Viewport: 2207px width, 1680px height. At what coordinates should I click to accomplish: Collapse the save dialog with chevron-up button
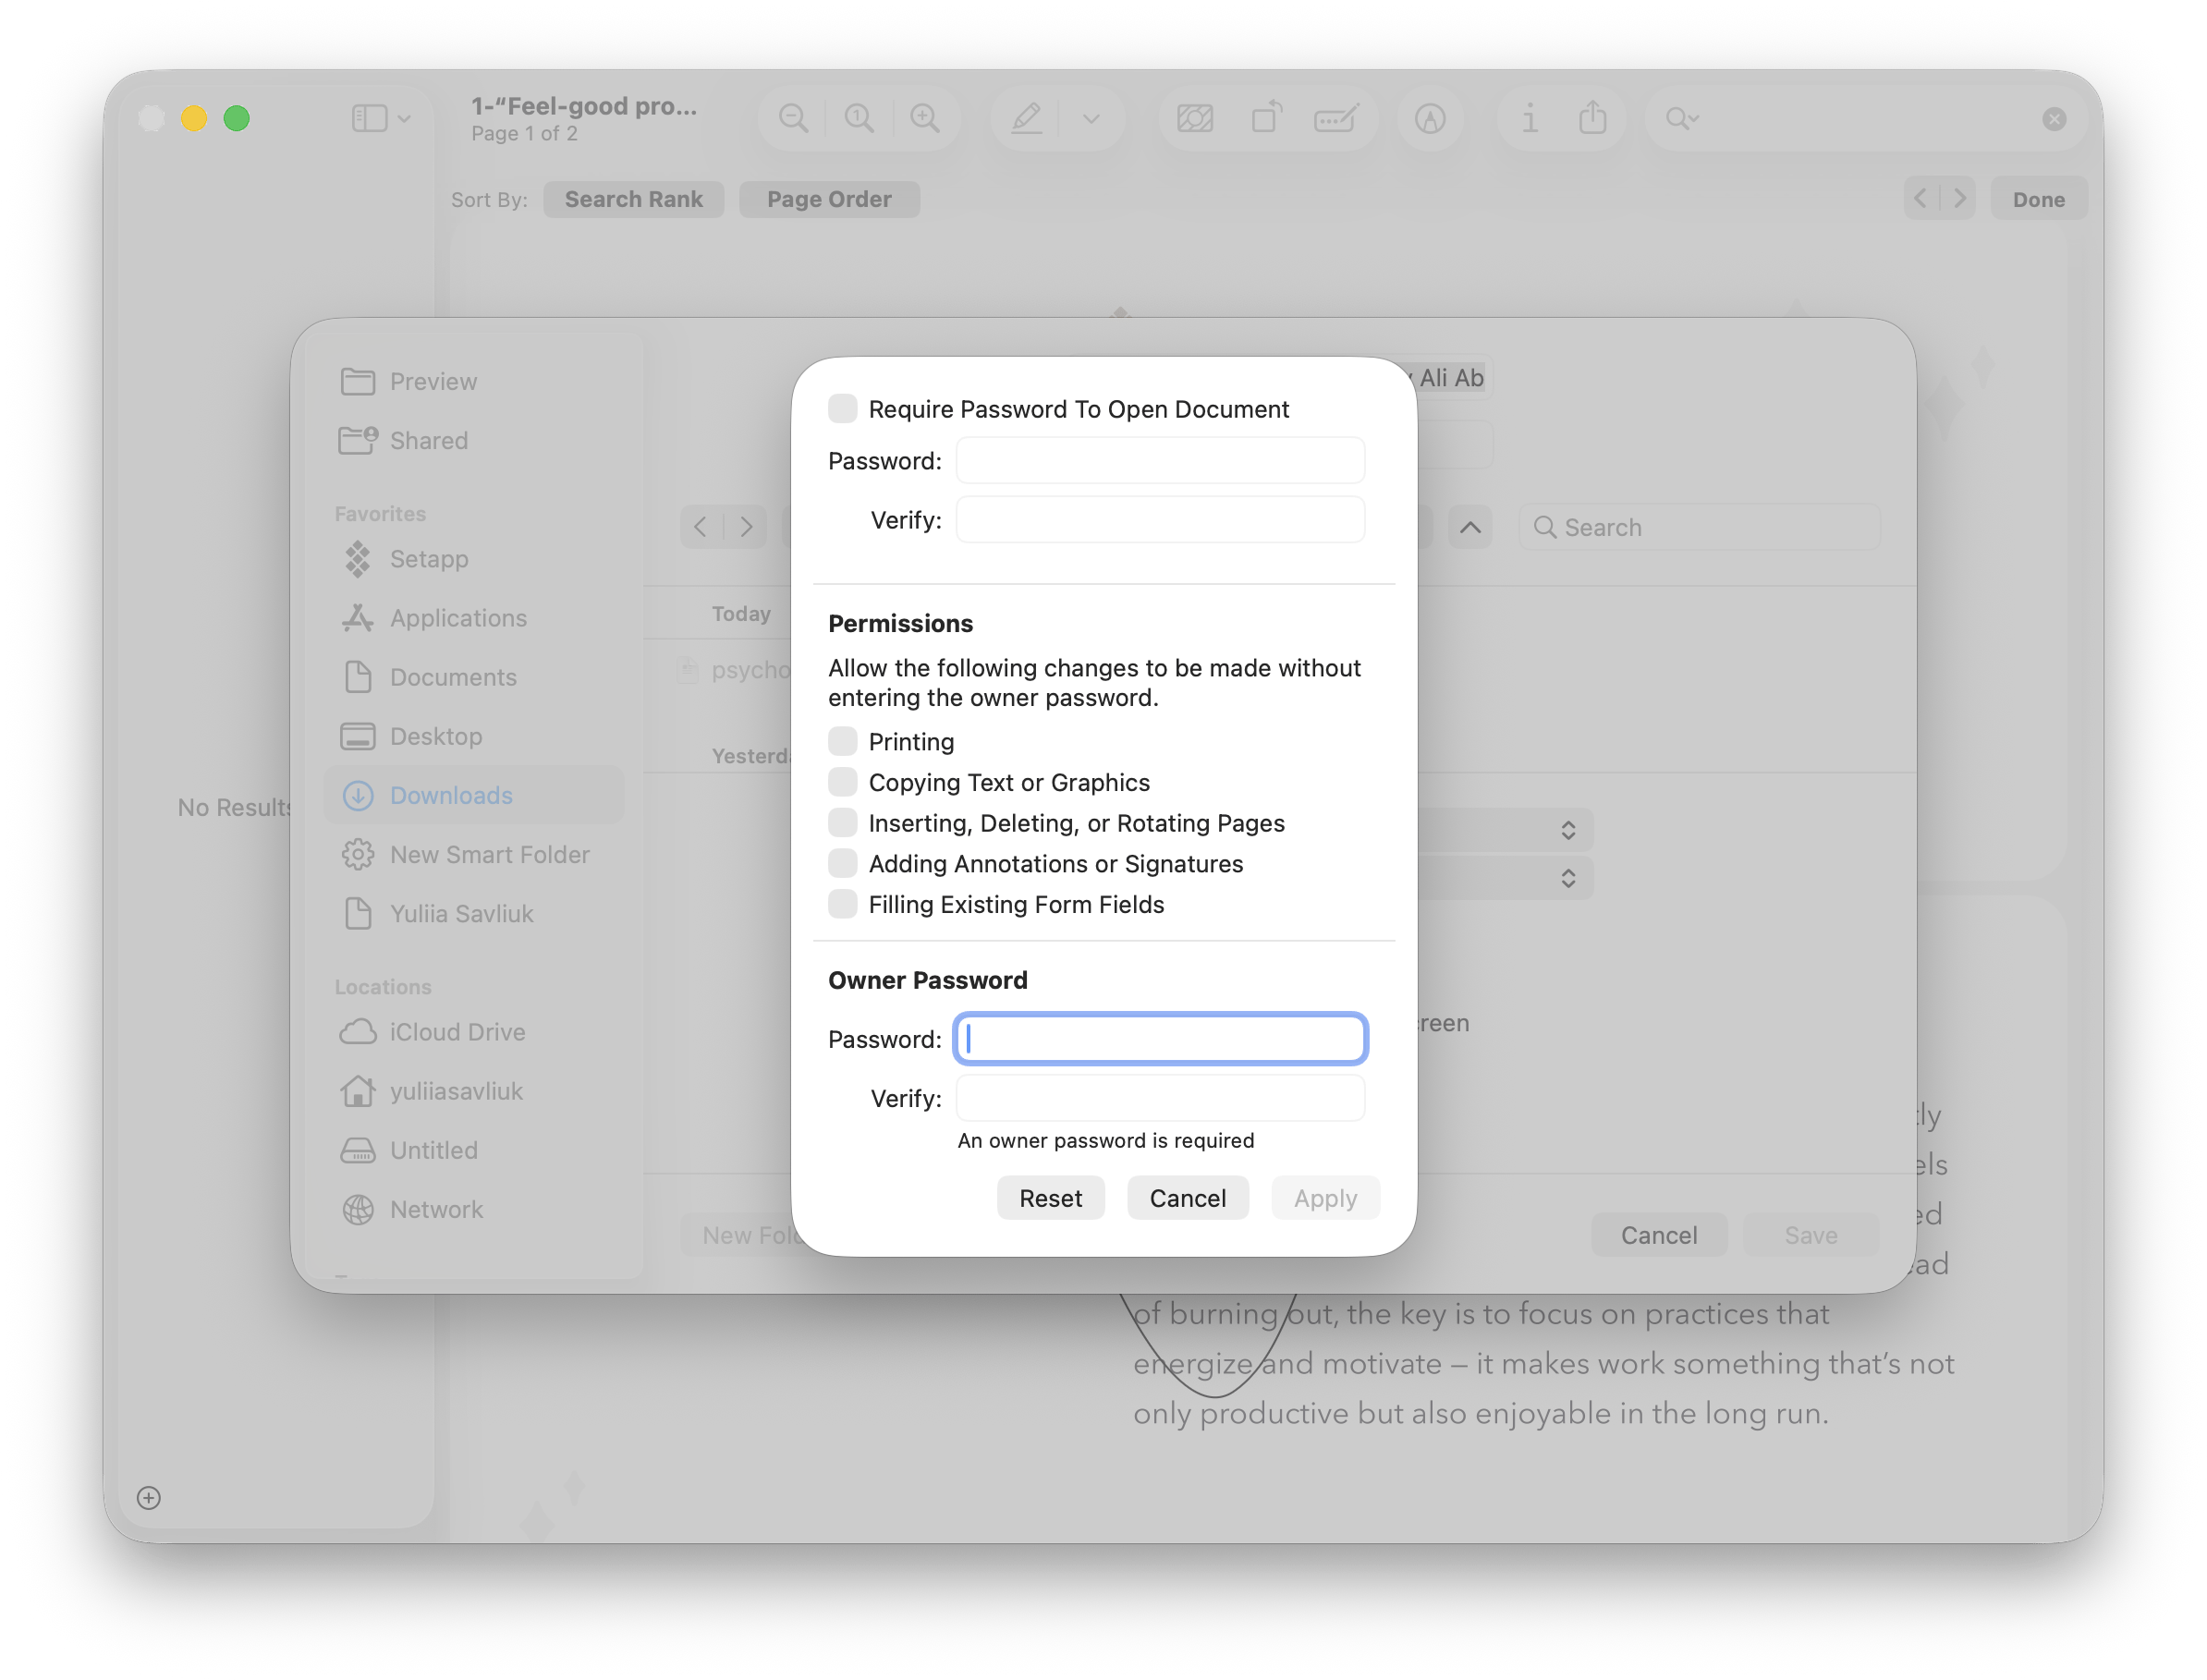pyautogui.click(x=1470, y=527)
